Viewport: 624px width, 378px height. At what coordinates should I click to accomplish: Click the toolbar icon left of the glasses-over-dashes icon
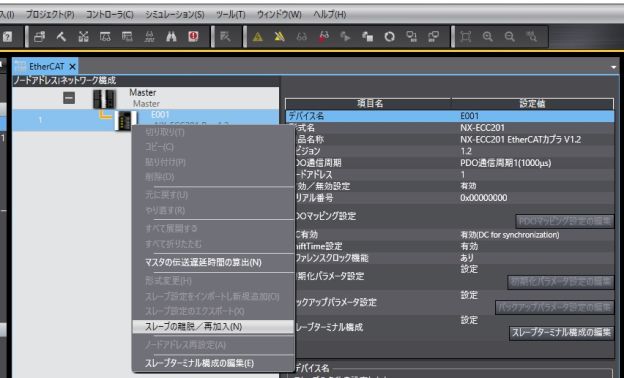(x=127, y=37)
